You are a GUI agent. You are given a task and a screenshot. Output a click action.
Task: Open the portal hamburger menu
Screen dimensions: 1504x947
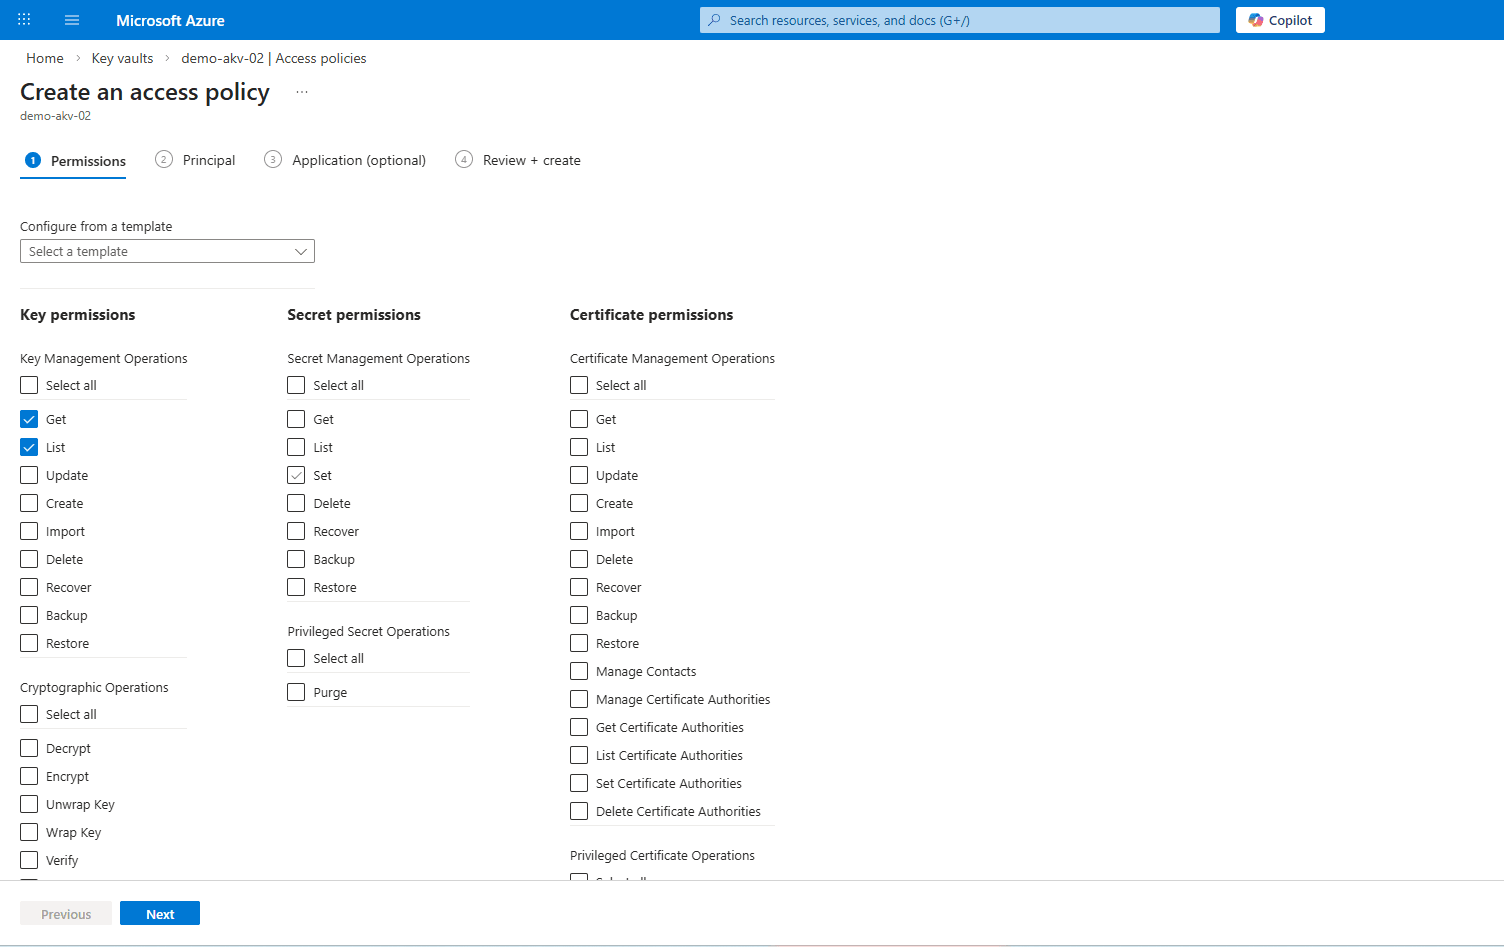tap(71, 19)
